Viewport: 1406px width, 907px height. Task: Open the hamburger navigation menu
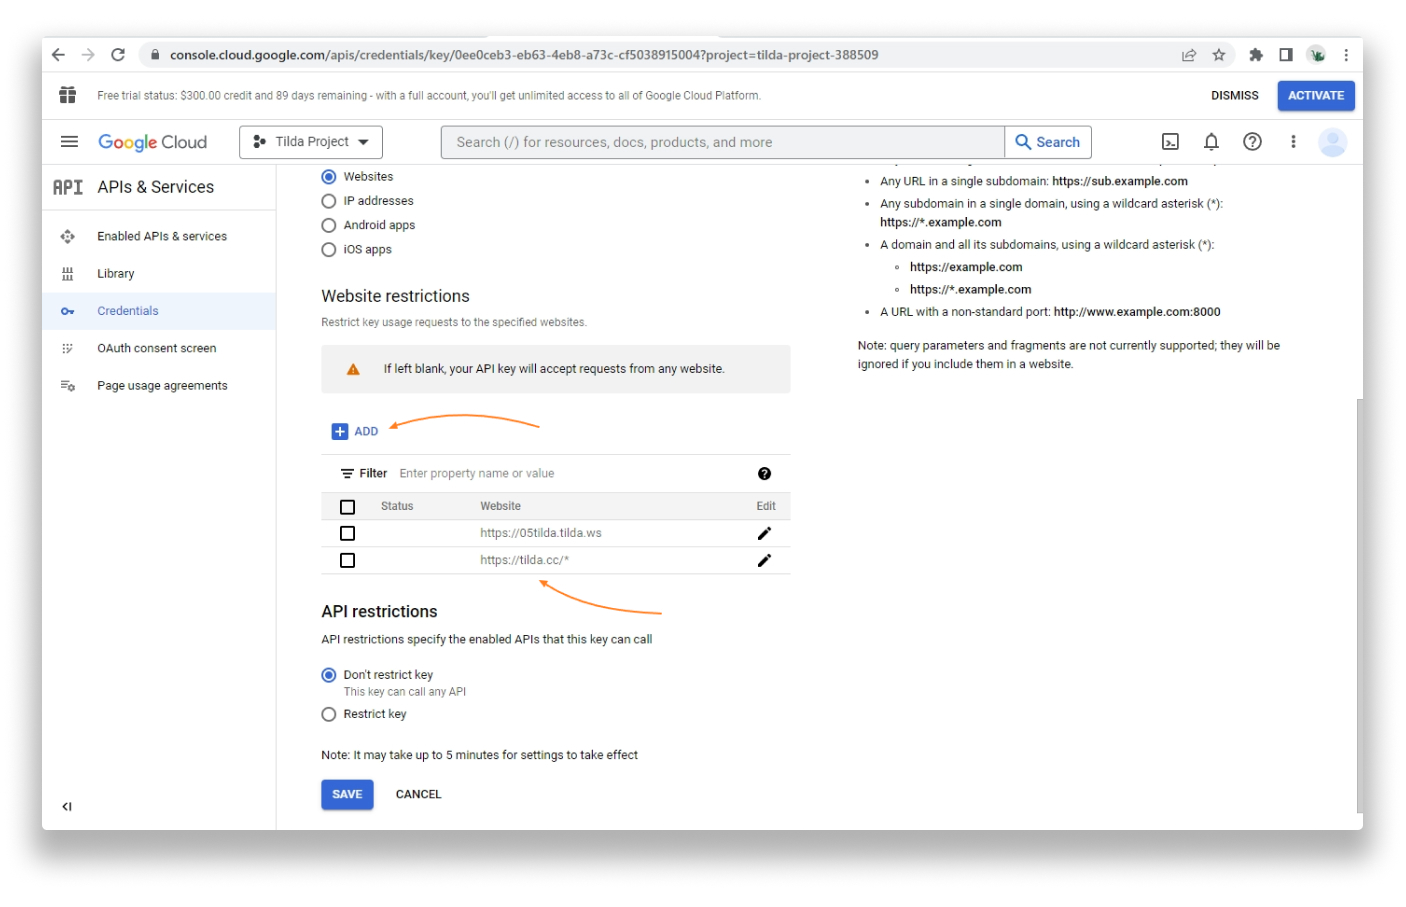click(x=69, y=142)
